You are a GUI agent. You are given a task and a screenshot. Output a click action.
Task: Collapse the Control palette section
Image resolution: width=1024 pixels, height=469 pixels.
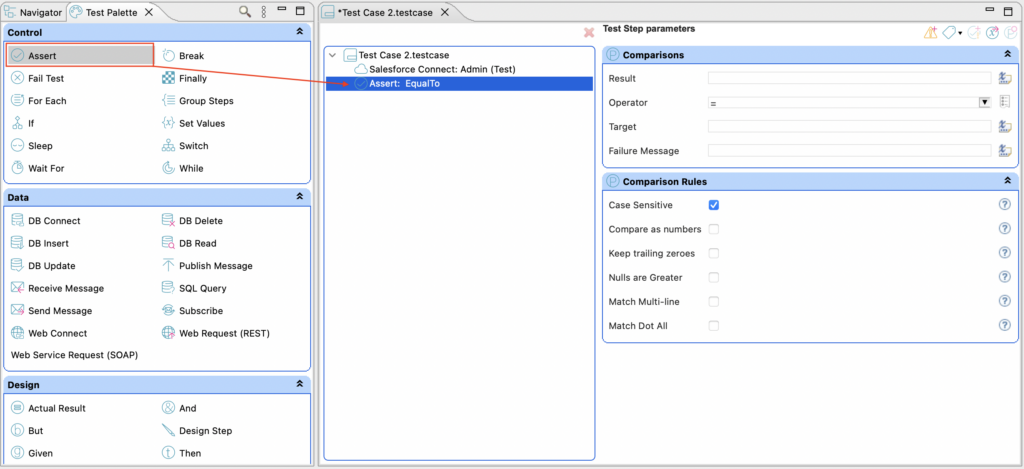300,32
